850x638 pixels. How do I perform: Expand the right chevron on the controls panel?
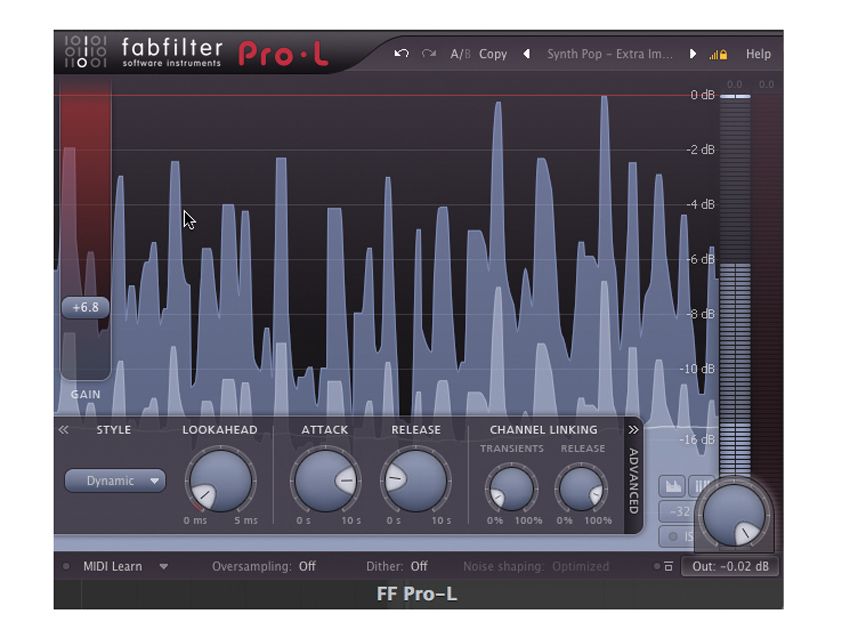632,428
